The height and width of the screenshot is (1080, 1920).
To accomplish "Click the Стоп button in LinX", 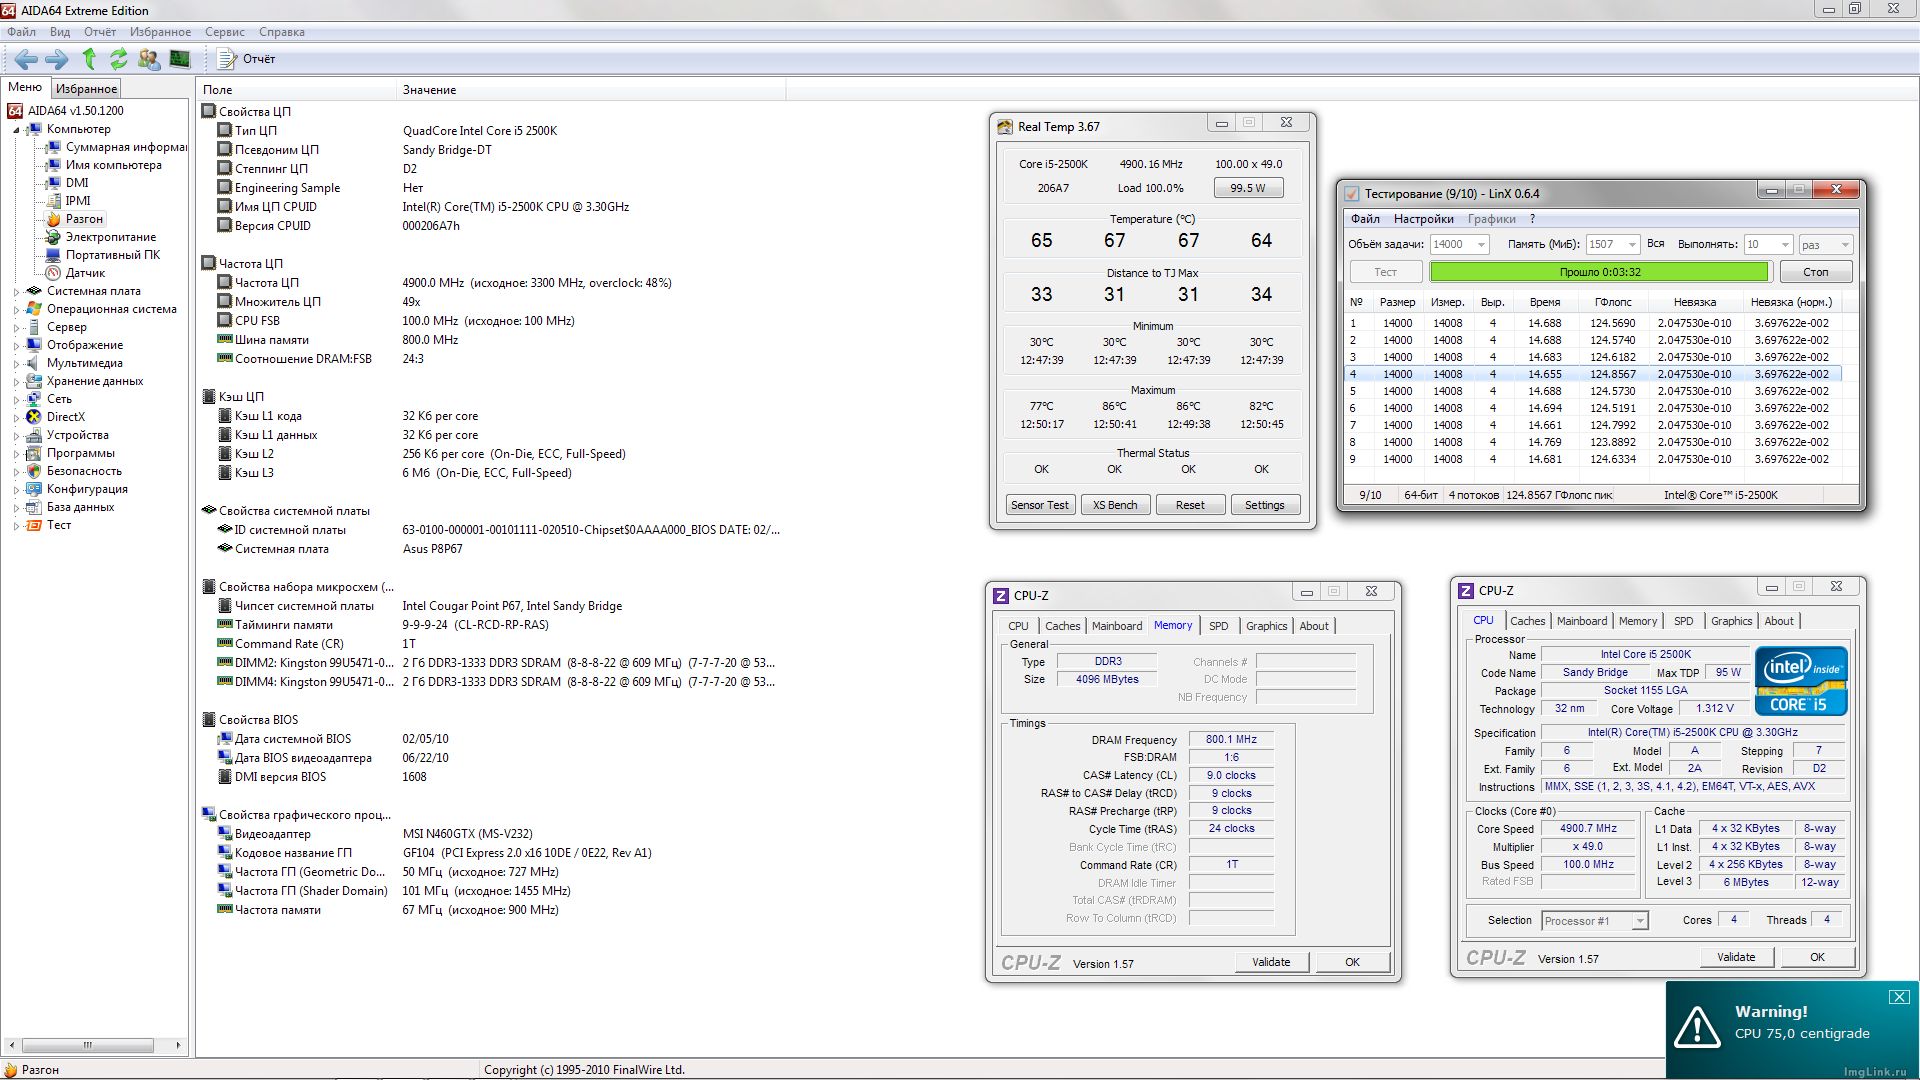I will pyautogui.click(x=1815, y=272).
